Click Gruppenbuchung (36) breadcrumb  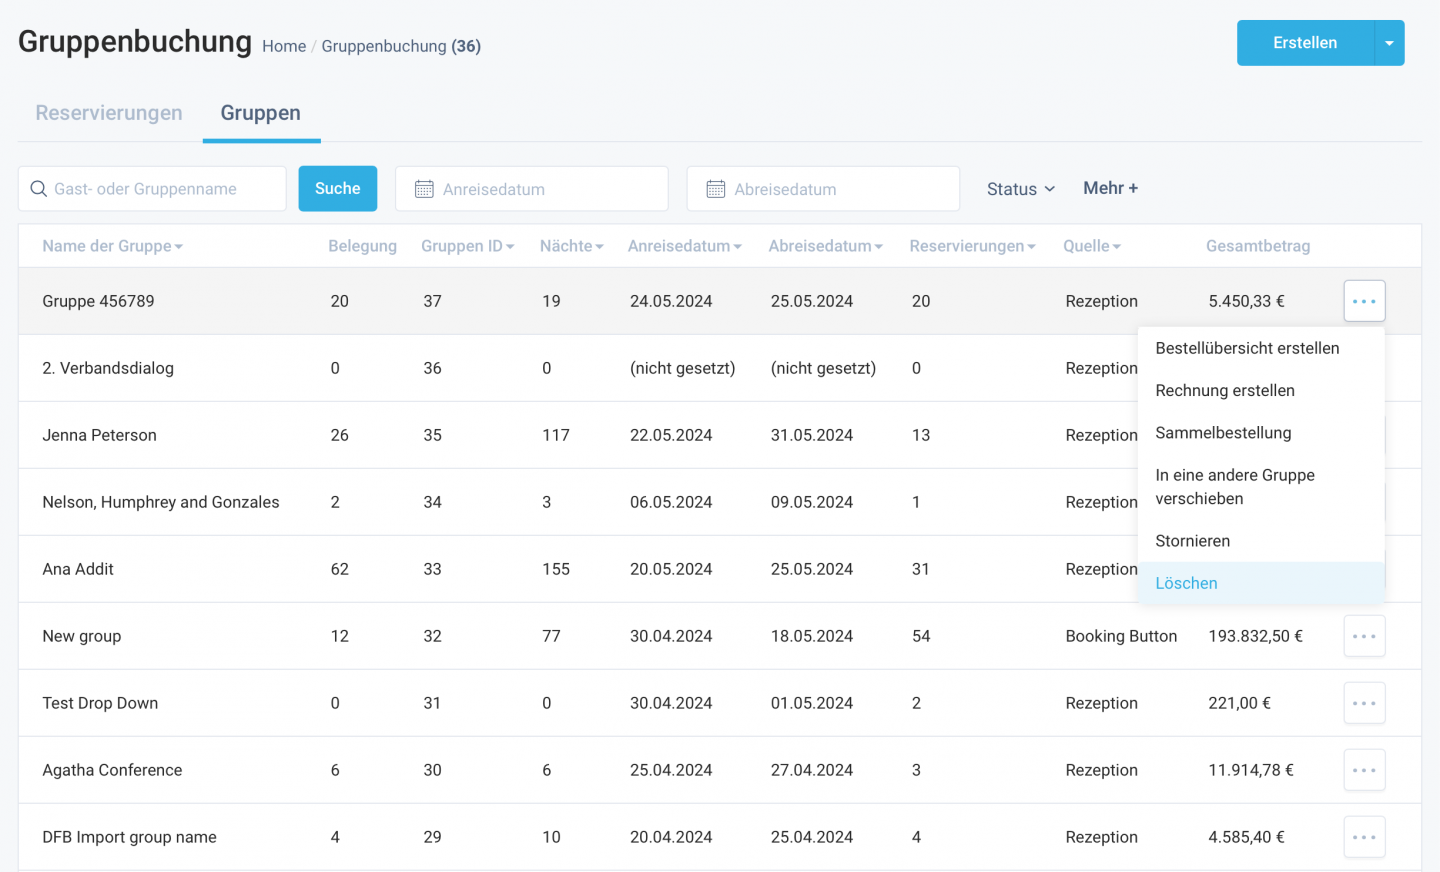point(401,46)
